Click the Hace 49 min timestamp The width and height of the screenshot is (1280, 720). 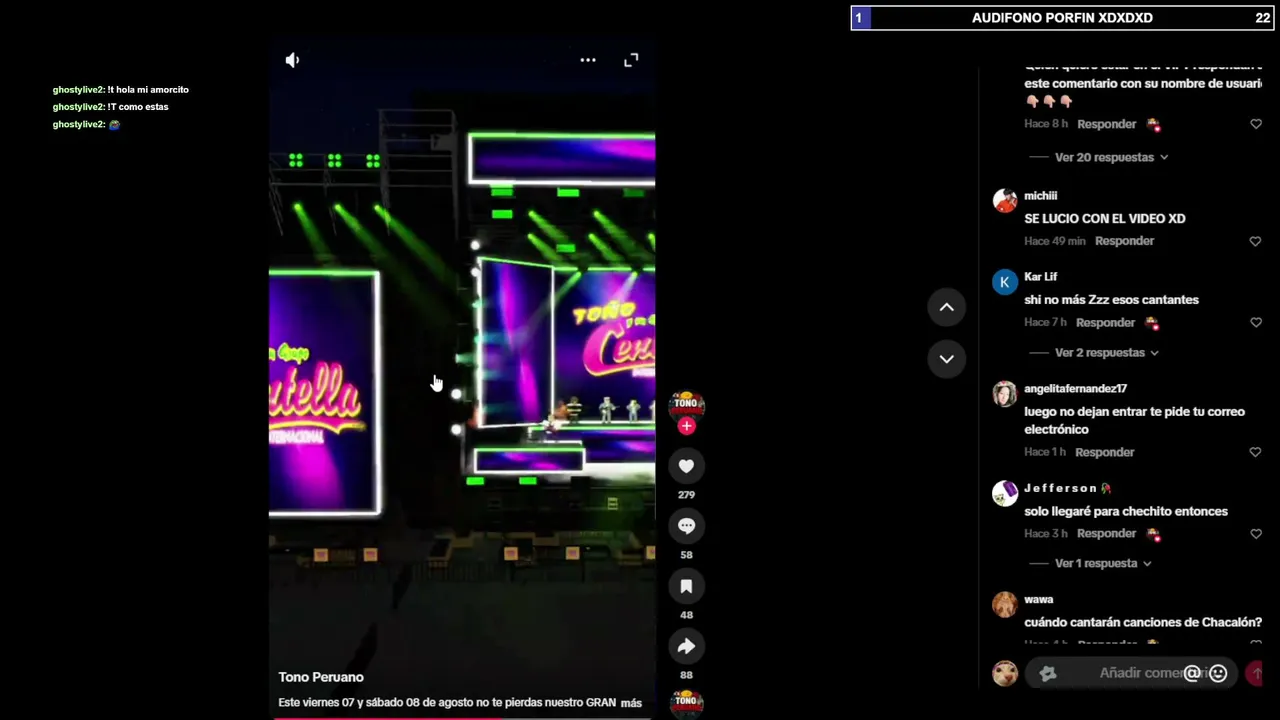(1054, 241)
